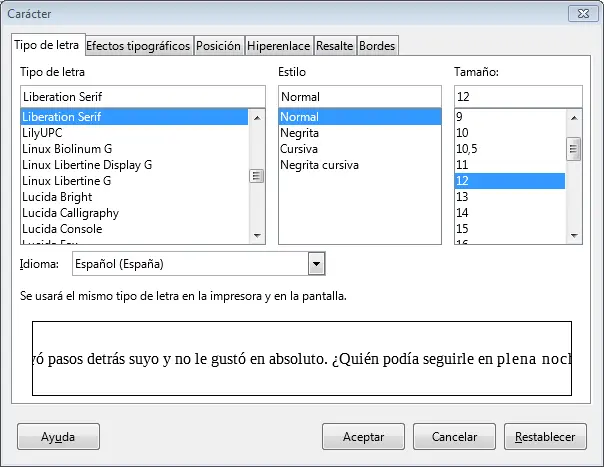Open the Posición tab
Image resolution: width=604 pixels, height=467 pixels.
217,46
